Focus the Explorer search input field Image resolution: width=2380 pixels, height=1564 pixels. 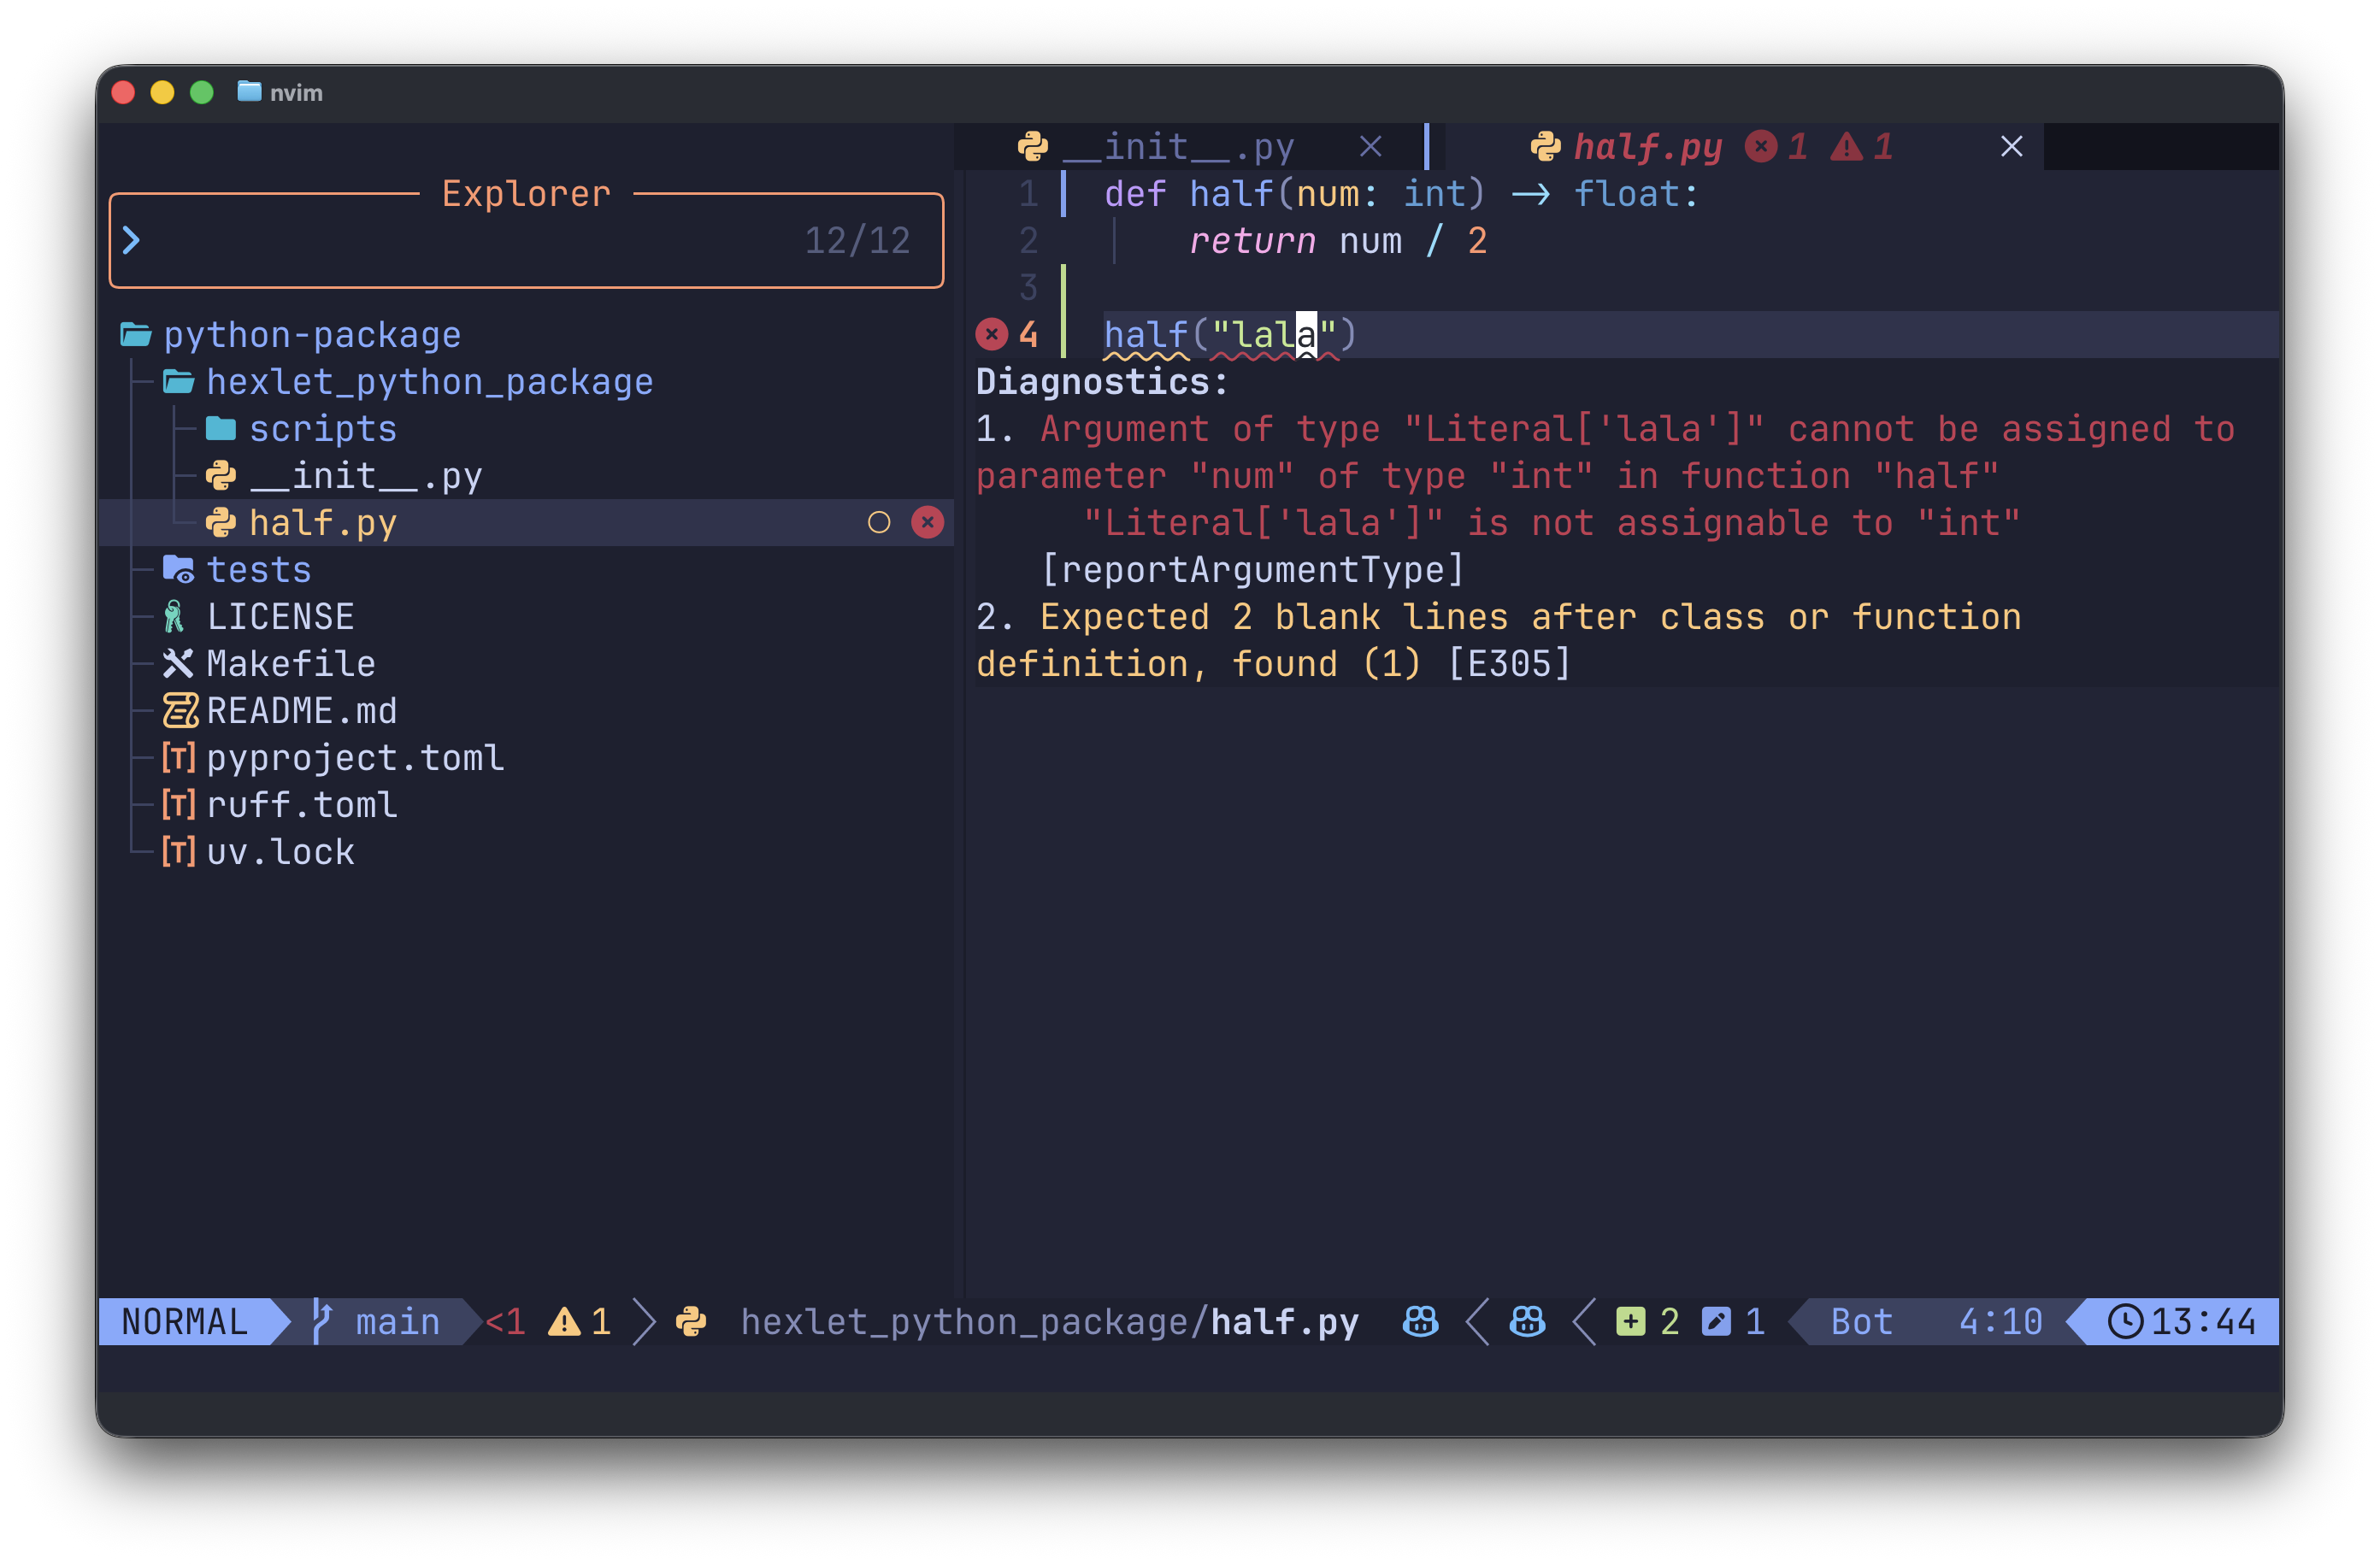point(526,240)
